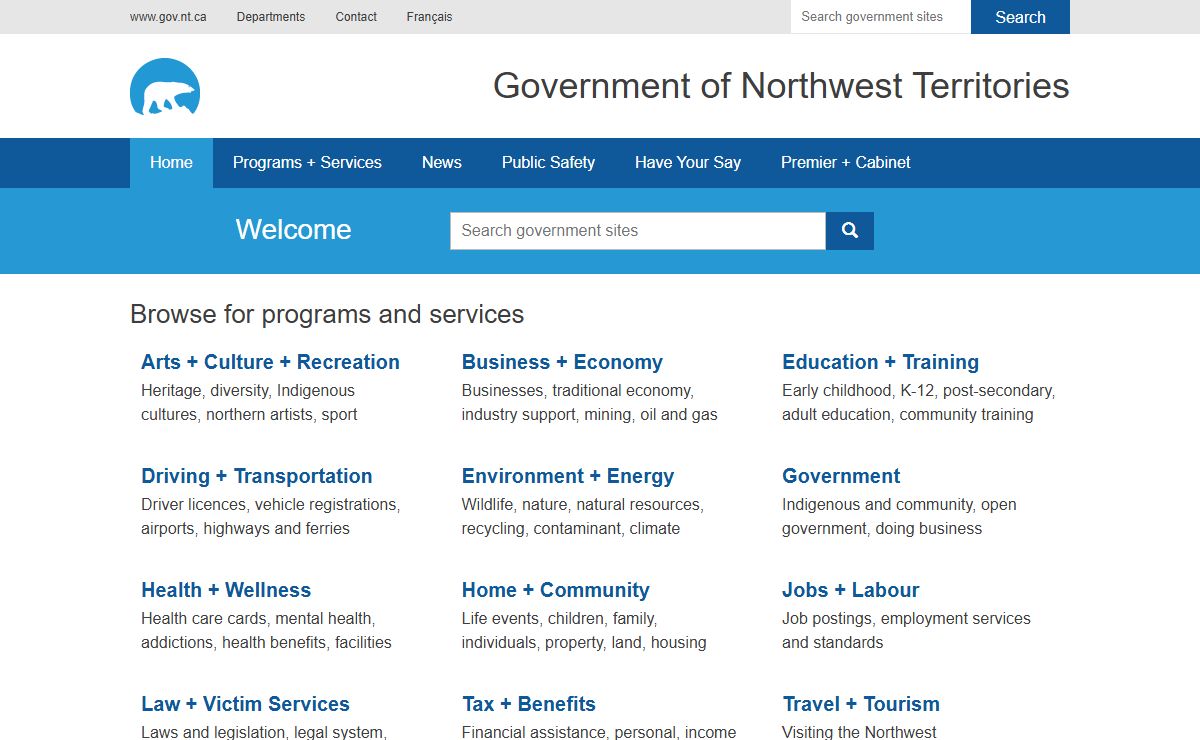Select the Home tab
This screenshot has width=1200, height=740.
tap(171, 163)
